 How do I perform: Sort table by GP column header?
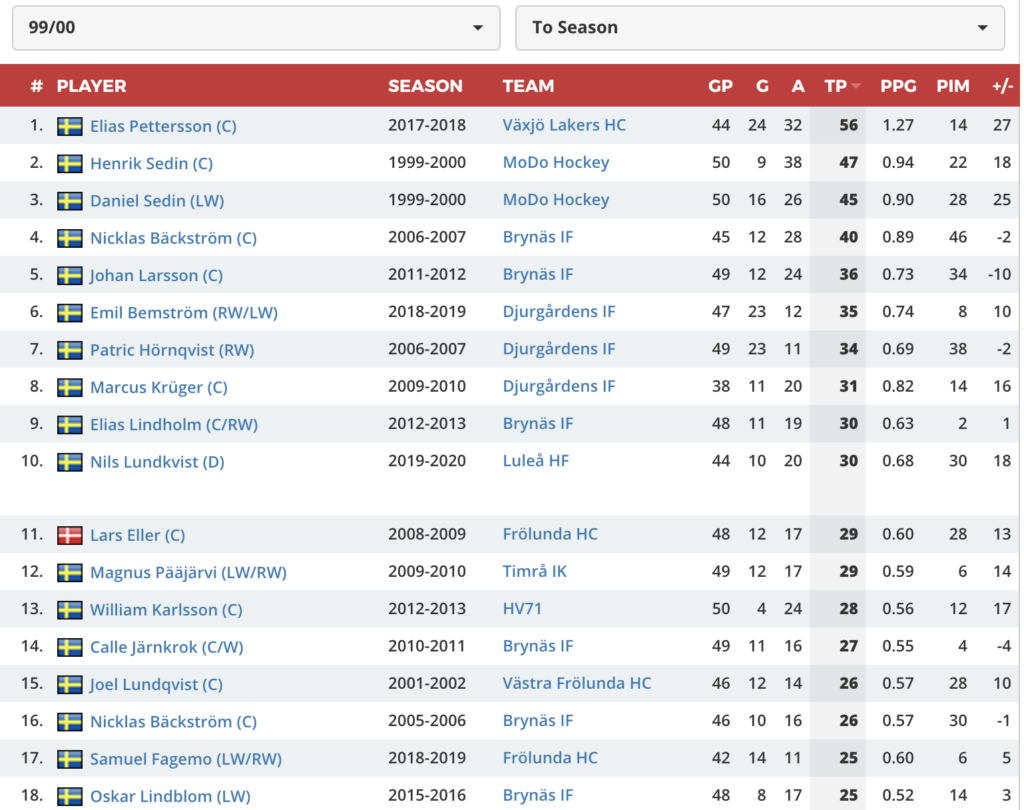point(720,86)
